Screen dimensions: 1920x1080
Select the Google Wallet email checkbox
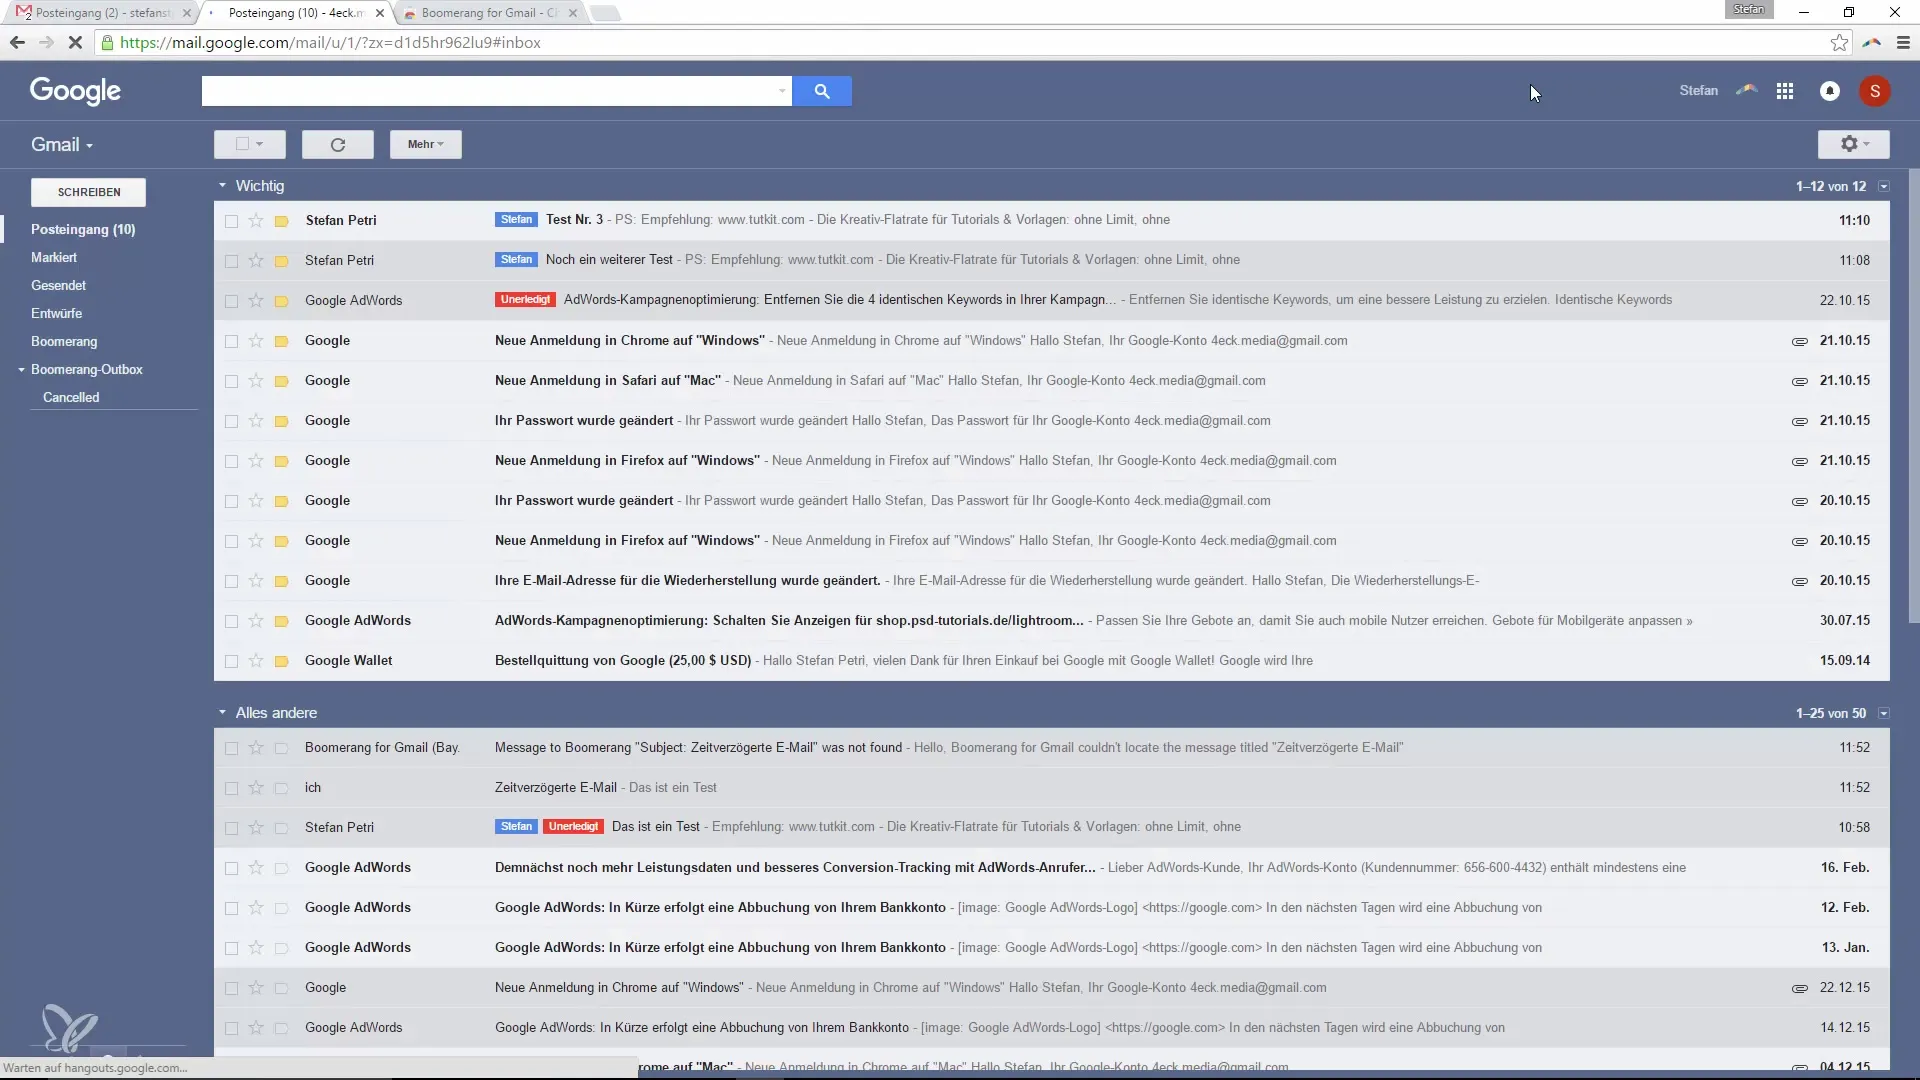click(x=231, y=661)
